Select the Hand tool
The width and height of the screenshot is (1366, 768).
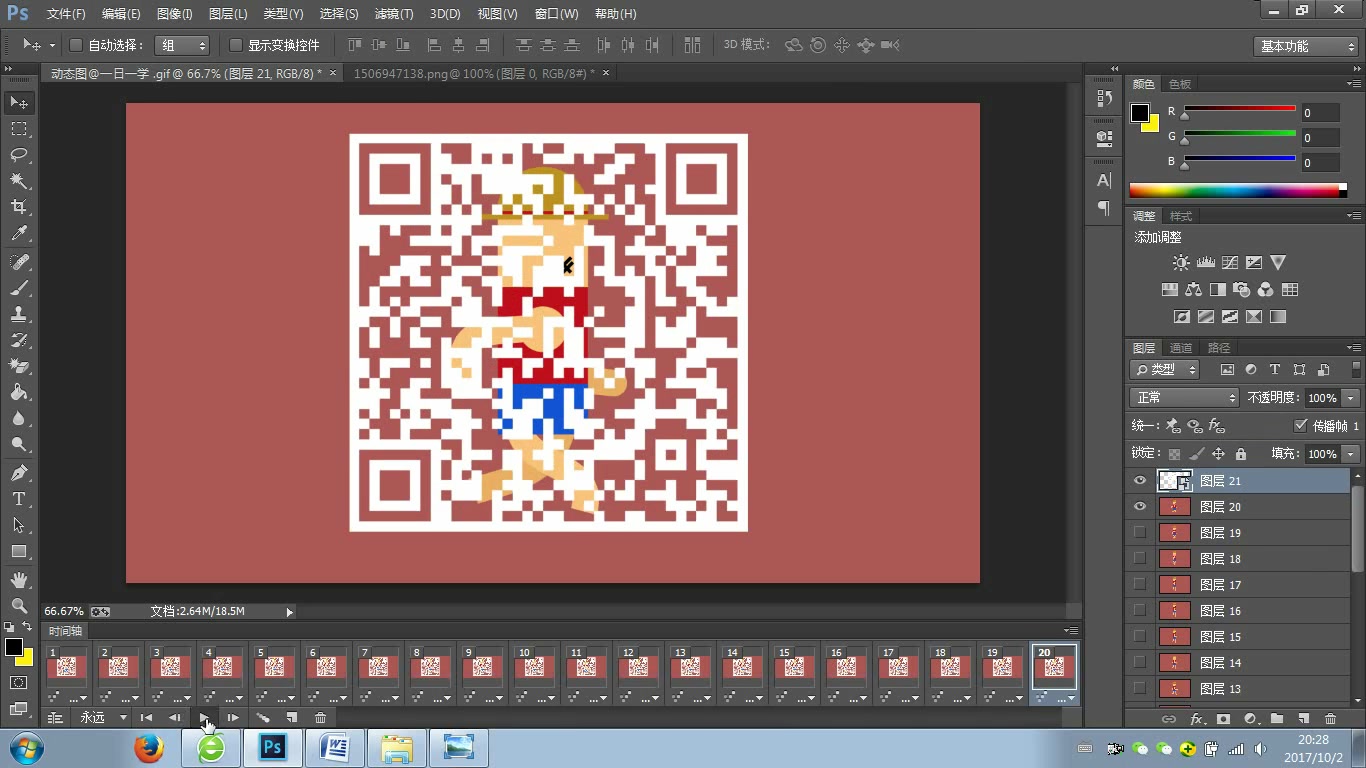click(x=19, y=580)
